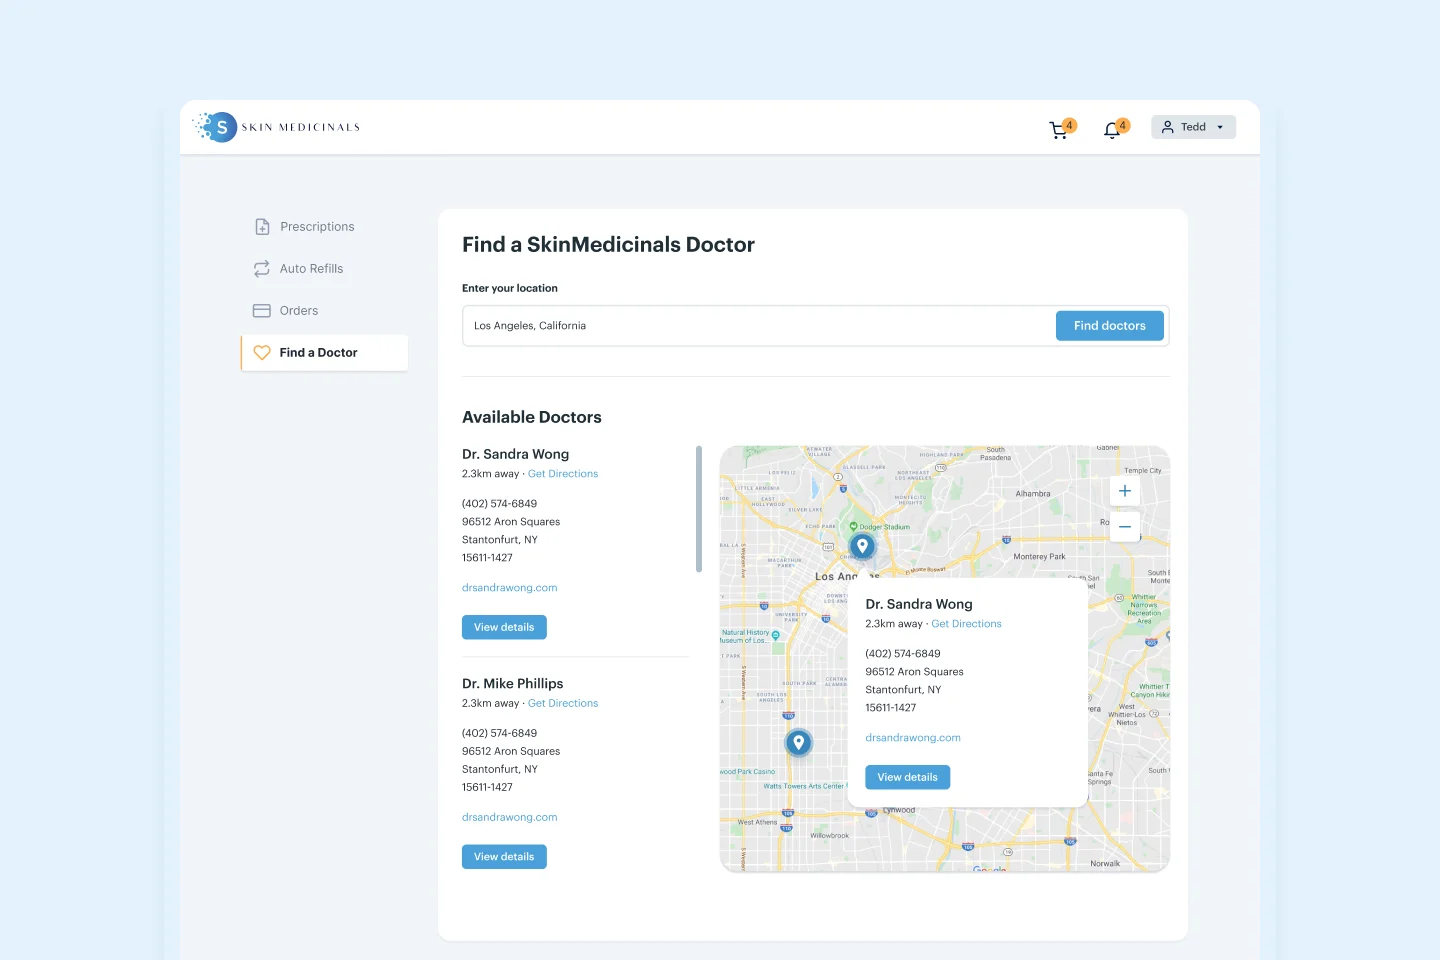
Task: Click the Find a Doctor heart icon
Action: pos(262,353)
